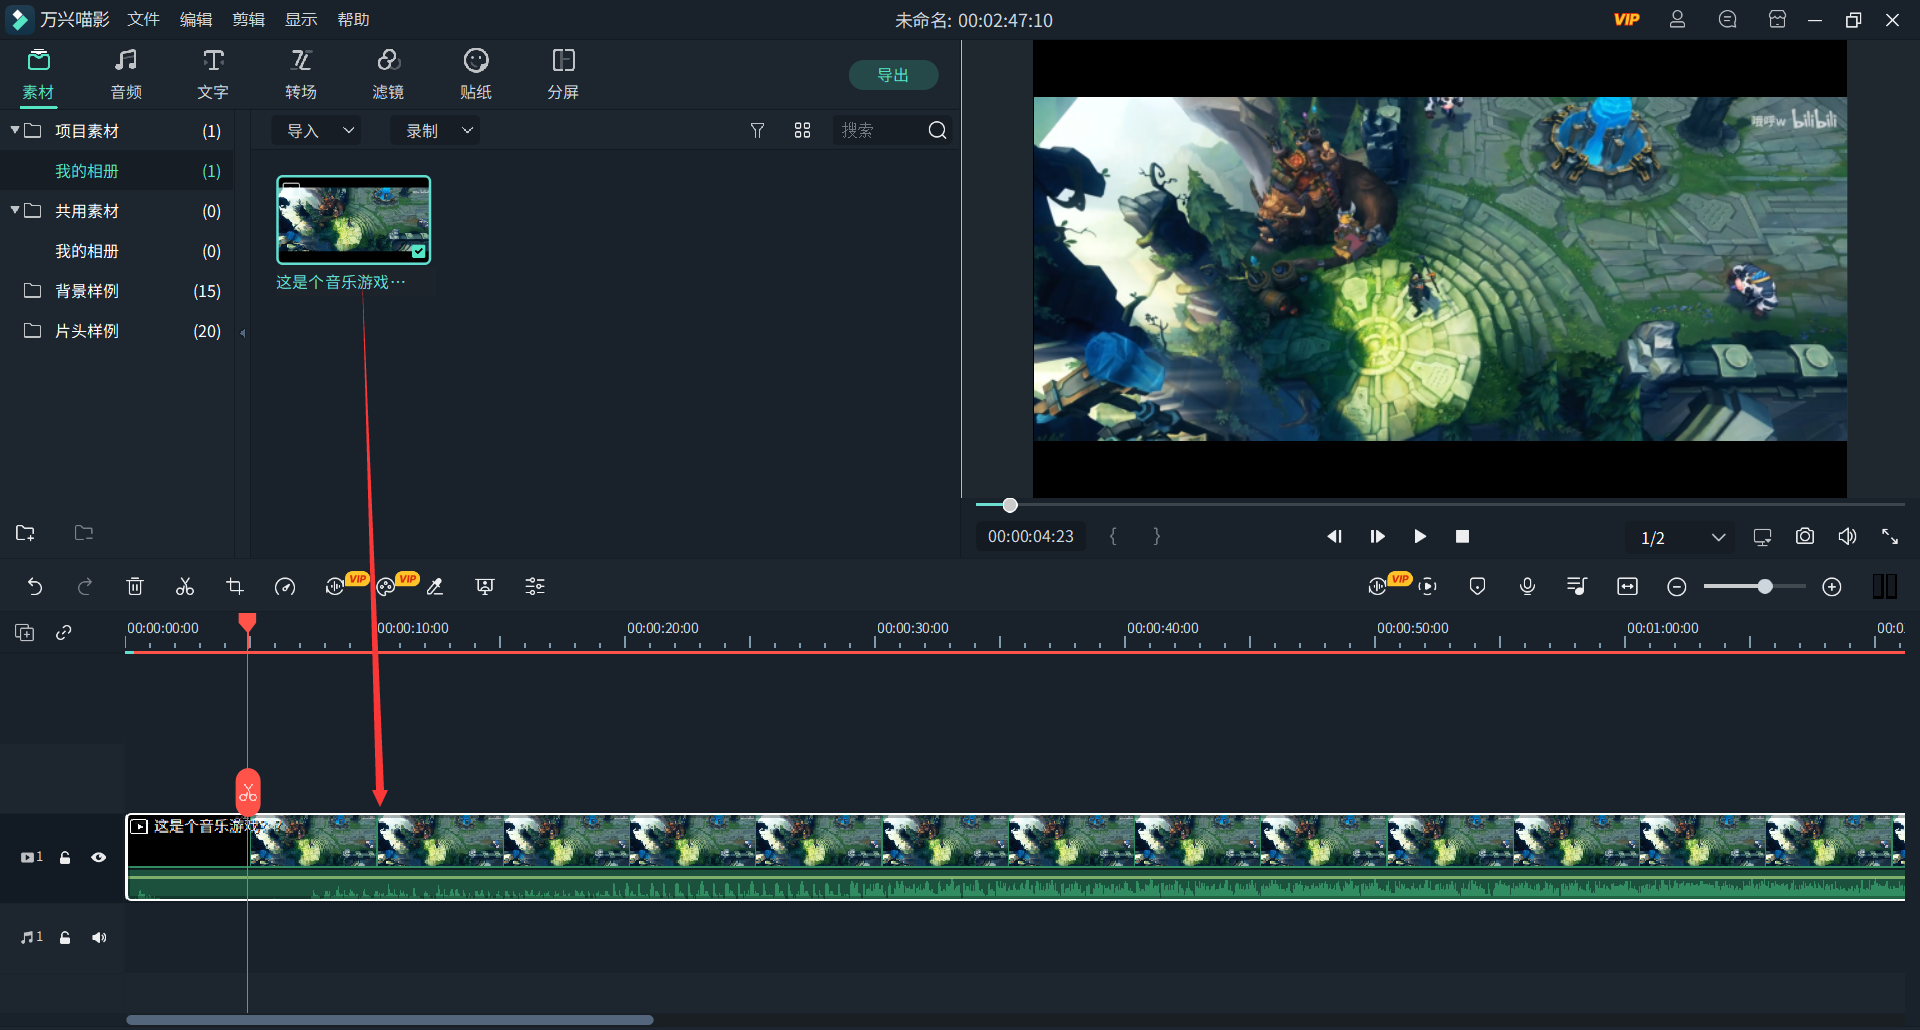Zoom out the timeline with minus
Image resolution: width=1920 pixels, height=1030 pixels.
coord(1677,587)
